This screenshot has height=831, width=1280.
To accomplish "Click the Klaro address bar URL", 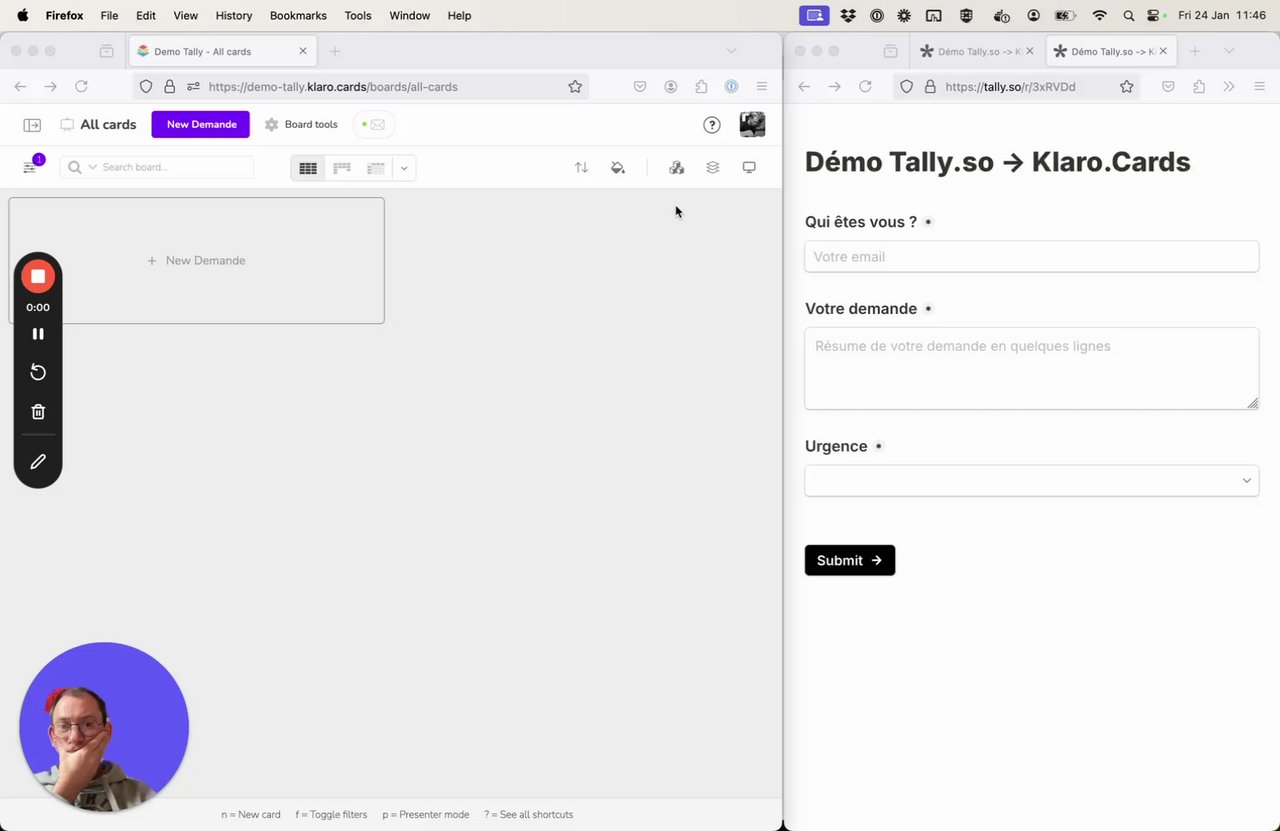I will (x=333, y=87).
